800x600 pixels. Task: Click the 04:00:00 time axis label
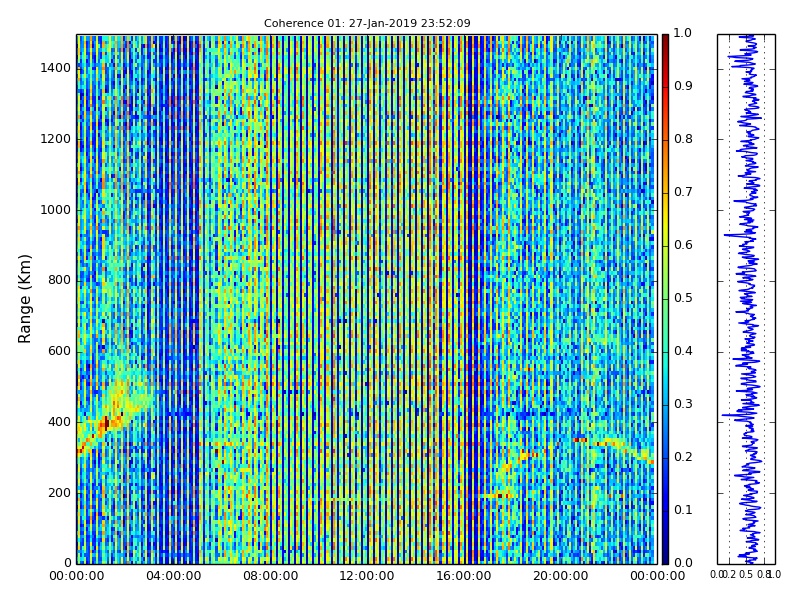tap(173, 576)
